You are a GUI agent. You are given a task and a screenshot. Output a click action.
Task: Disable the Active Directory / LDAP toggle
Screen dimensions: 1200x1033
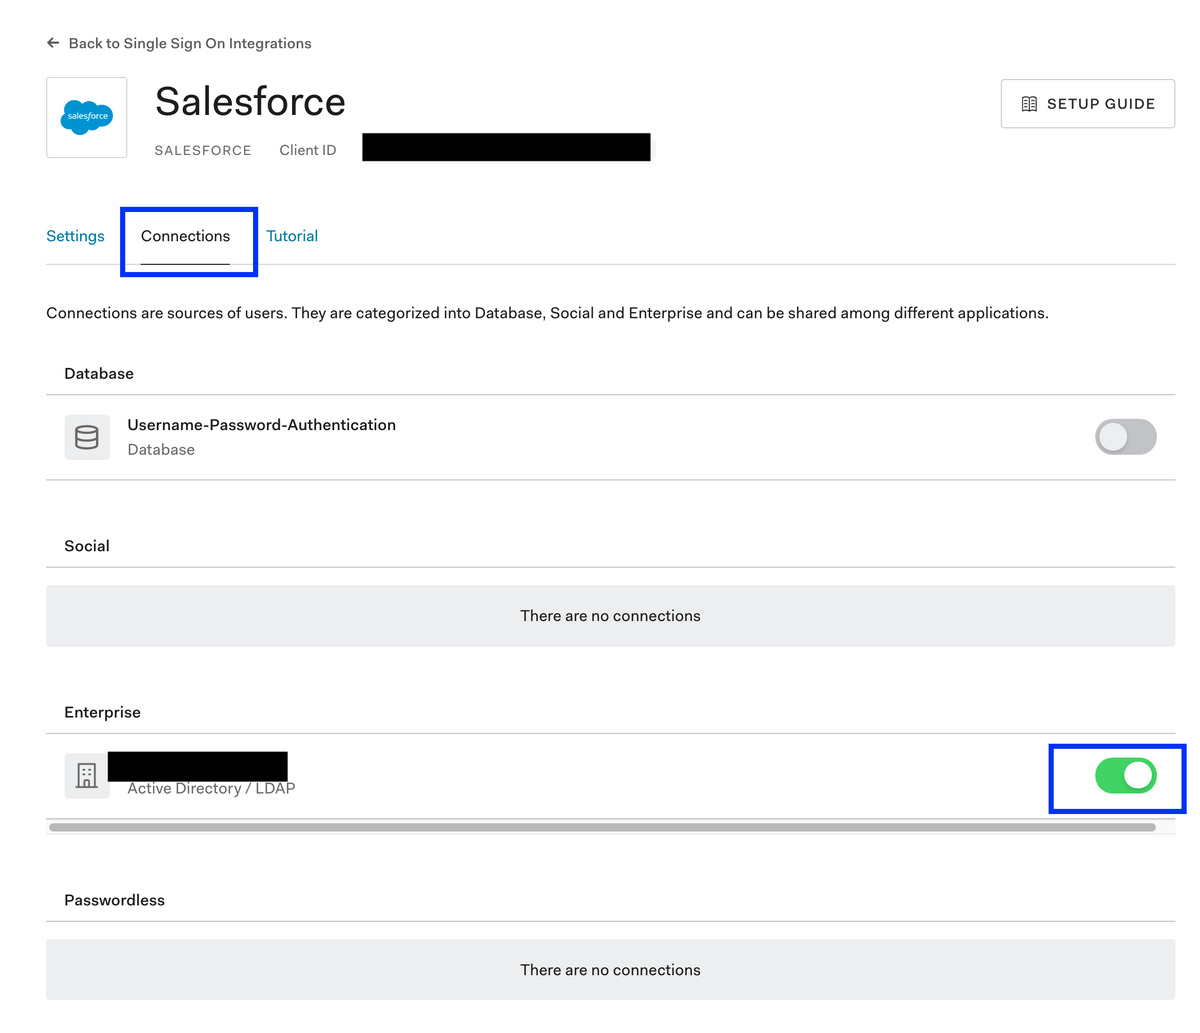tap(1126, 776)
